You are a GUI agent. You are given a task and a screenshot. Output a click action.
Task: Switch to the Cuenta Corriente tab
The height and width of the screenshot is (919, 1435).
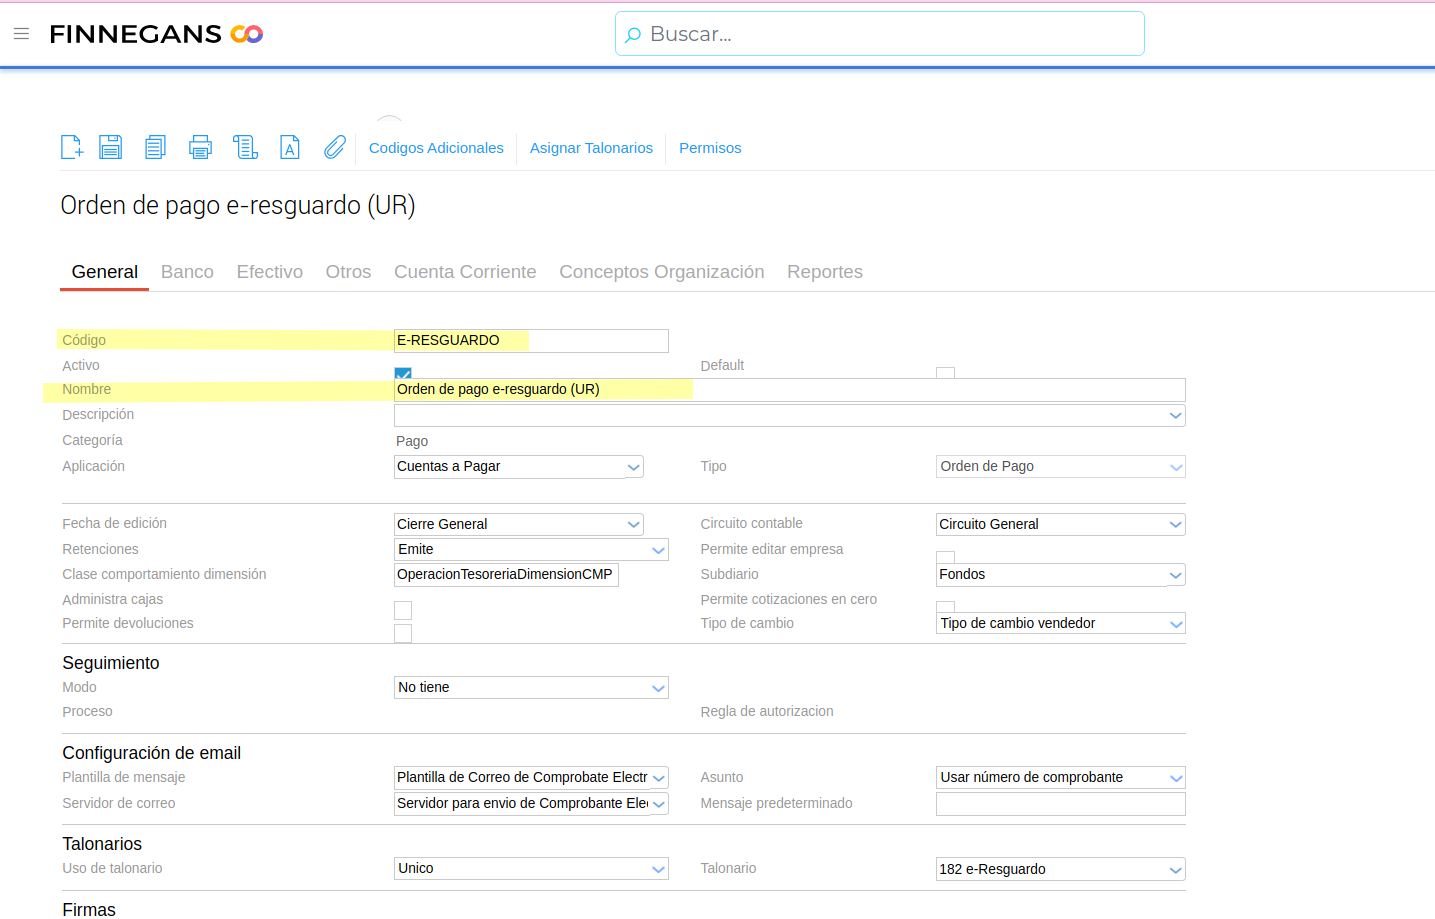pyautogui.click(x=465, y=272)
